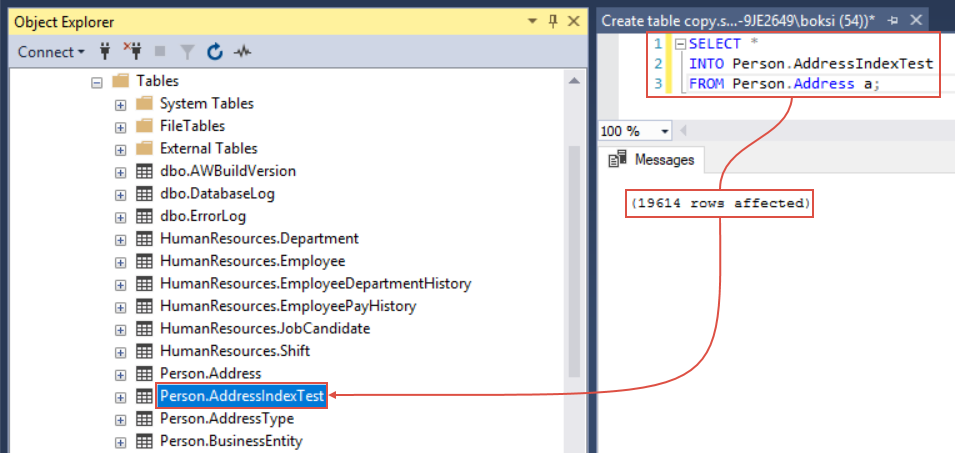Screen dimensions: 955x453
Task: Close the Object Explorer panel
Action: [573, 22]
